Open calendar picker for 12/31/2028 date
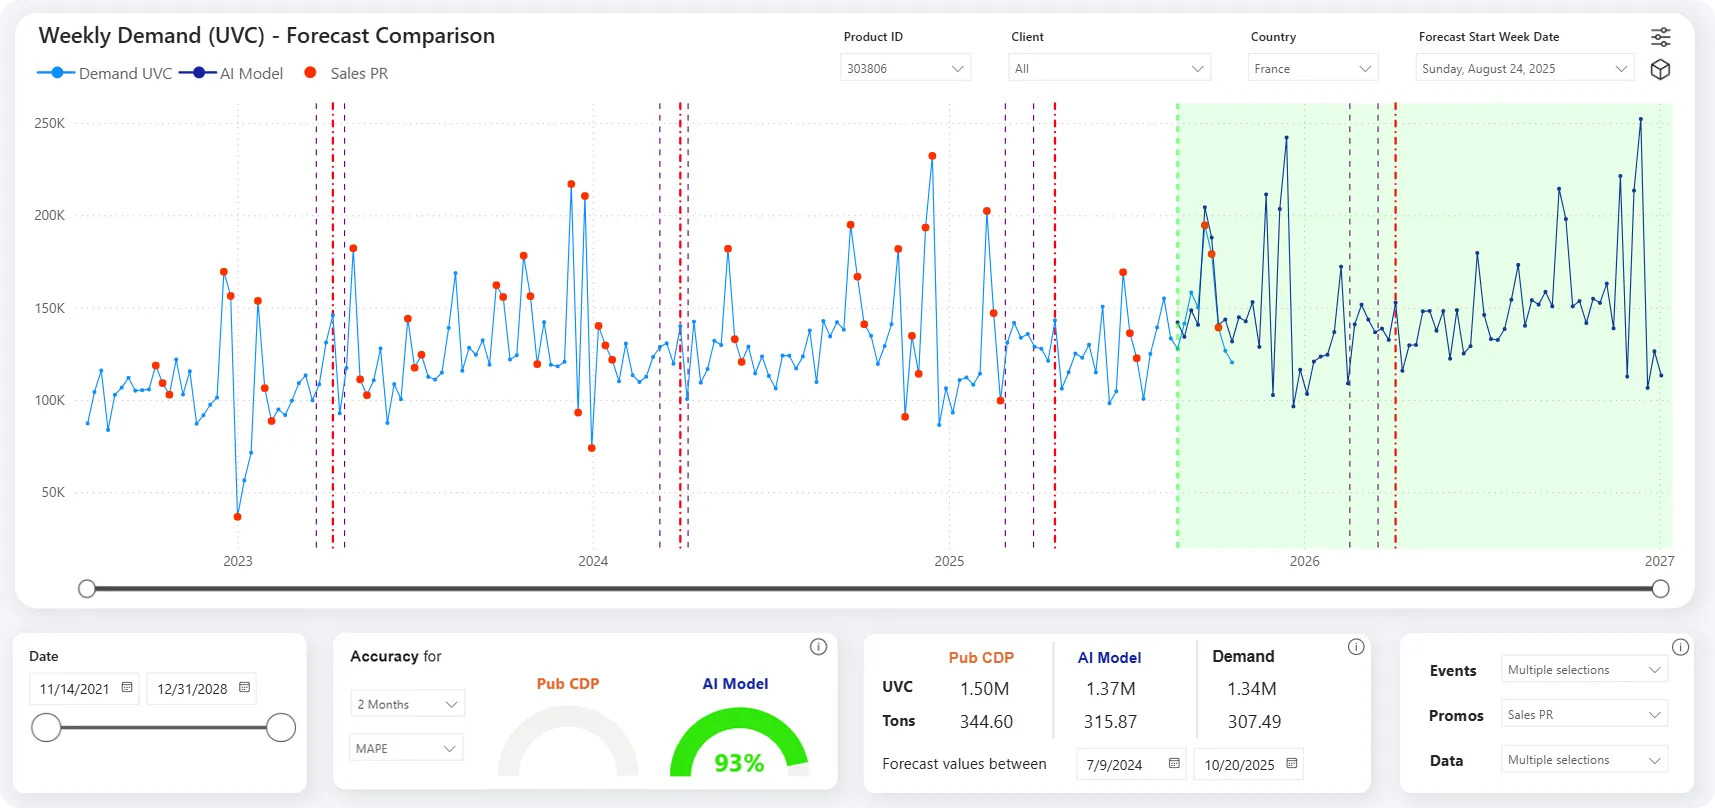 (244, 687)
